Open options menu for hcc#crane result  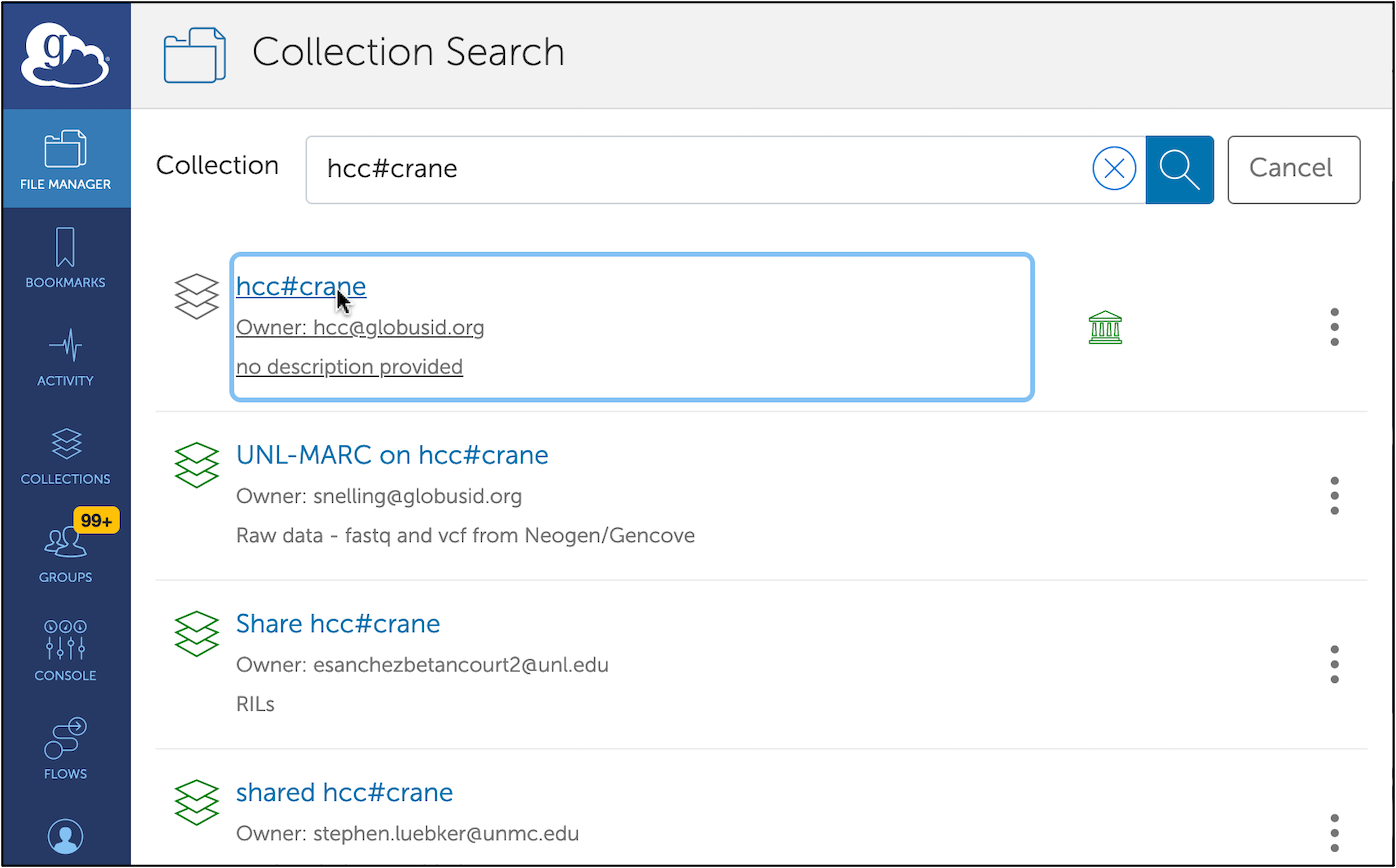pyautogui.click(x=1334, y=327)
